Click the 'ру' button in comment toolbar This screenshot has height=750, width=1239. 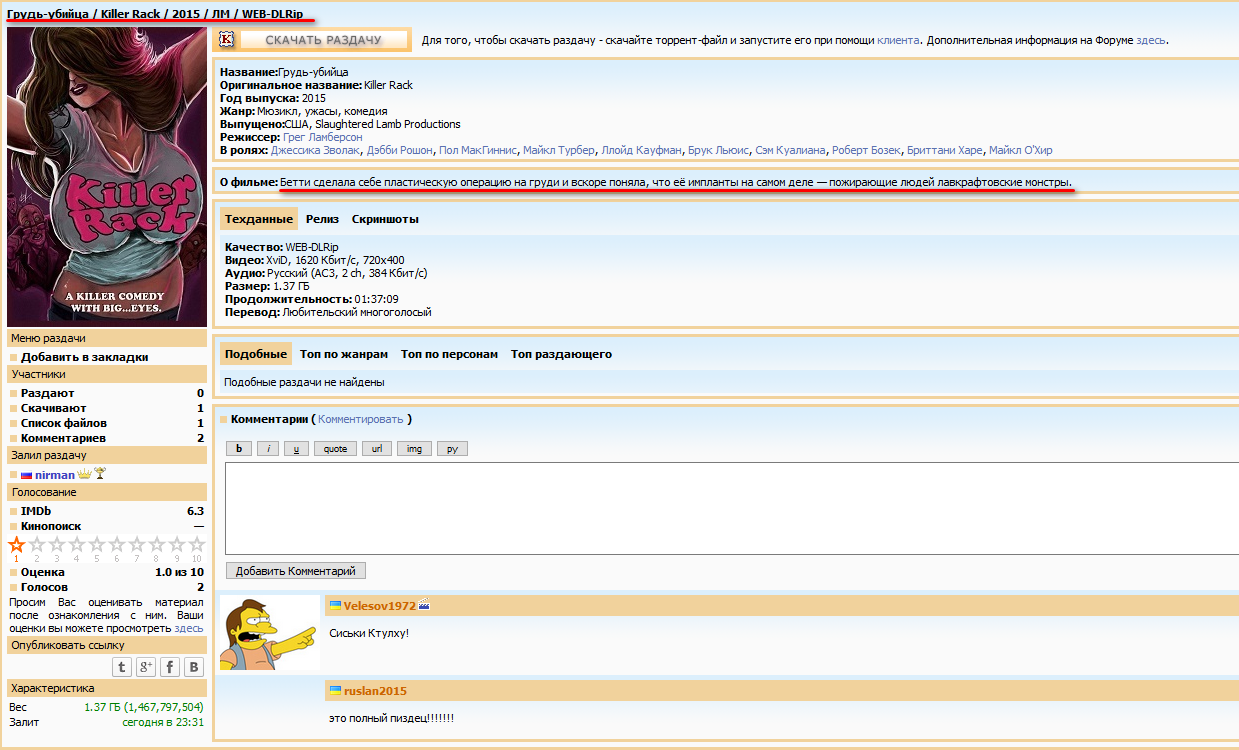(x=452, y=449)
